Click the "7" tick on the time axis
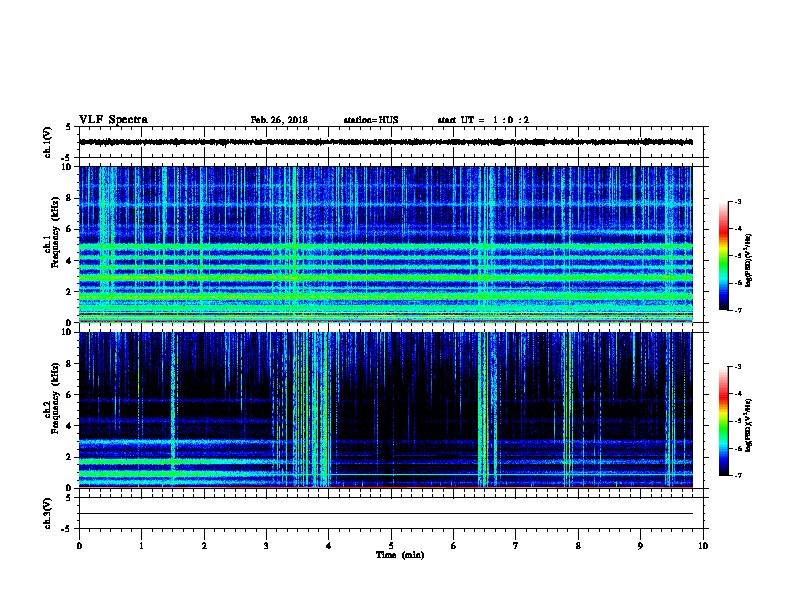This screenshot has width=792, height=612. point(516,545)
